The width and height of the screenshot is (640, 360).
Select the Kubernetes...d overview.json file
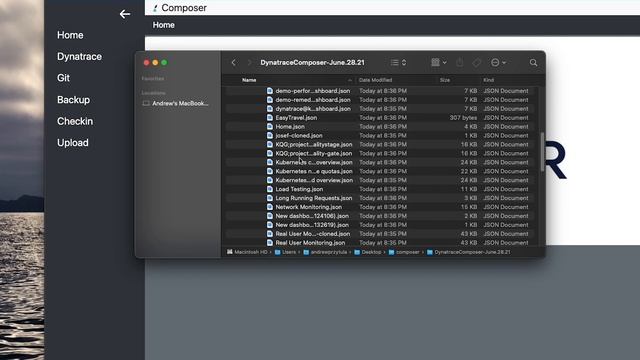click(x=314, y=180)
